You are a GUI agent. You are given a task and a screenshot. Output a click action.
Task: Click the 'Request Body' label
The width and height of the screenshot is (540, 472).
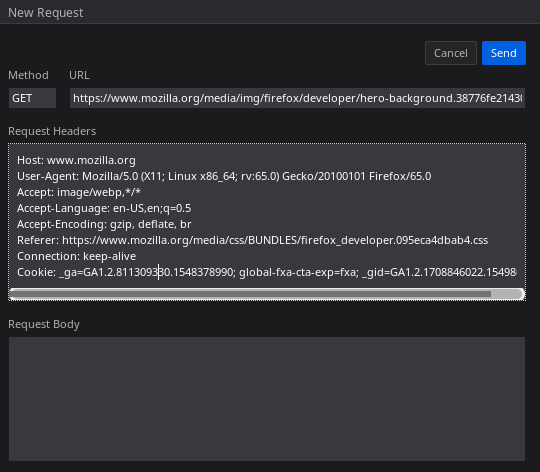(x=44, y=324)
